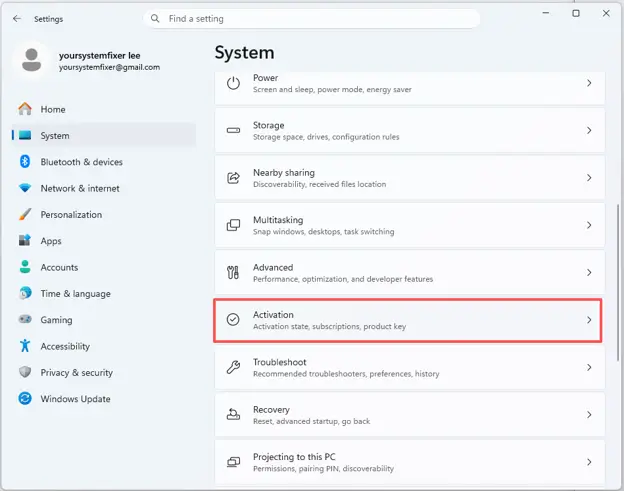
Task: Click the Bluetooth icon in sidebar
Action: coord(25,162)
